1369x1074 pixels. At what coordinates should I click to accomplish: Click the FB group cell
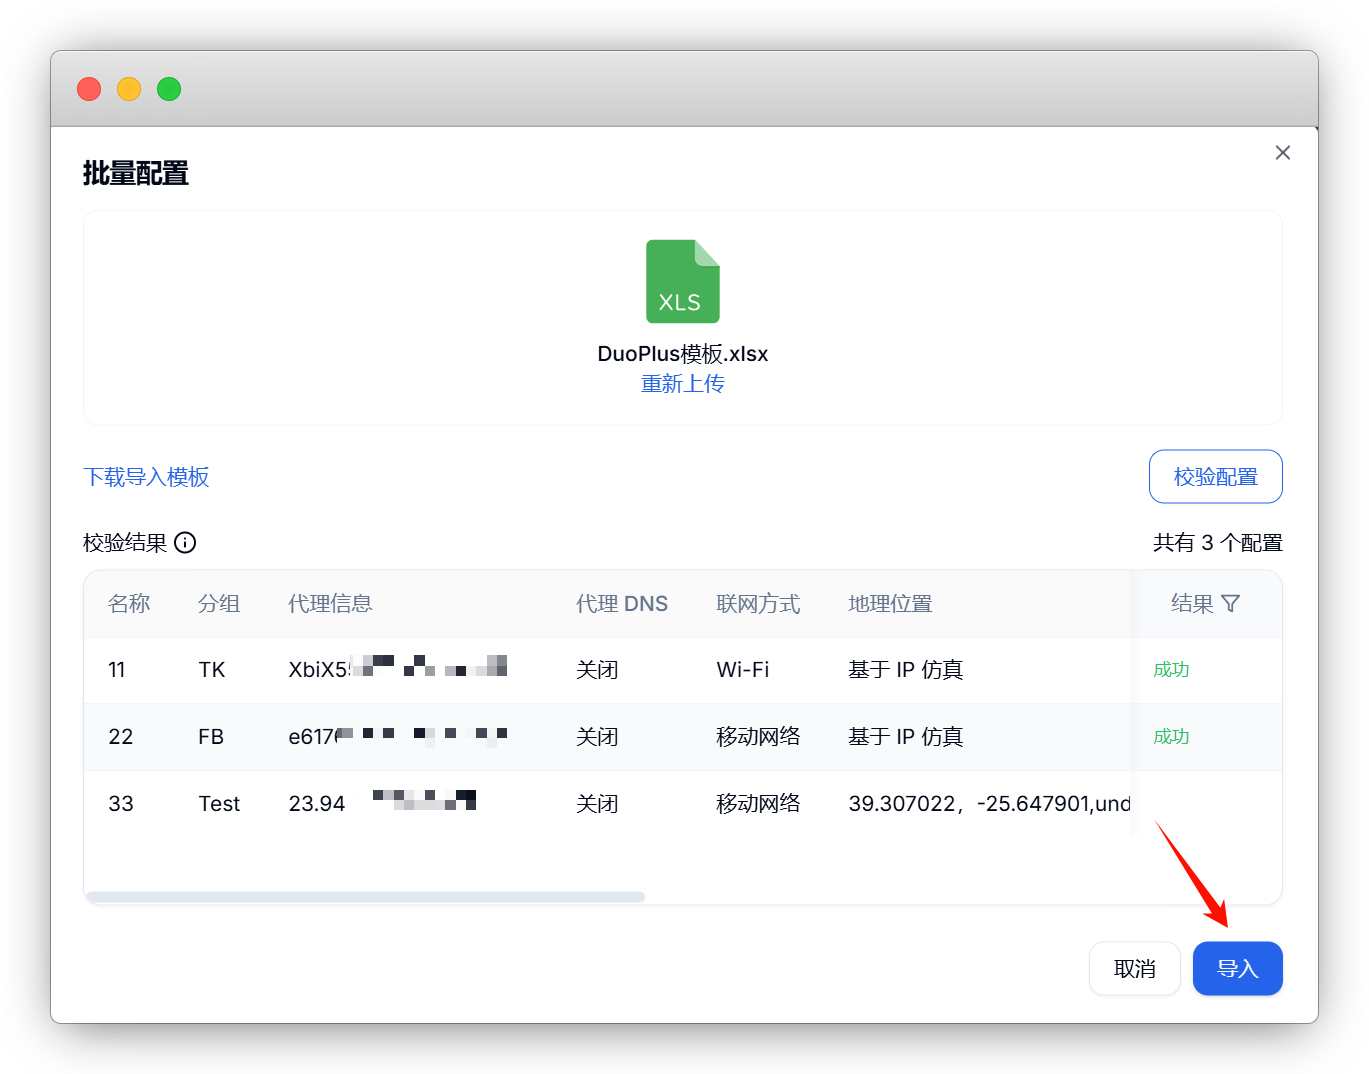click(211, 737)
